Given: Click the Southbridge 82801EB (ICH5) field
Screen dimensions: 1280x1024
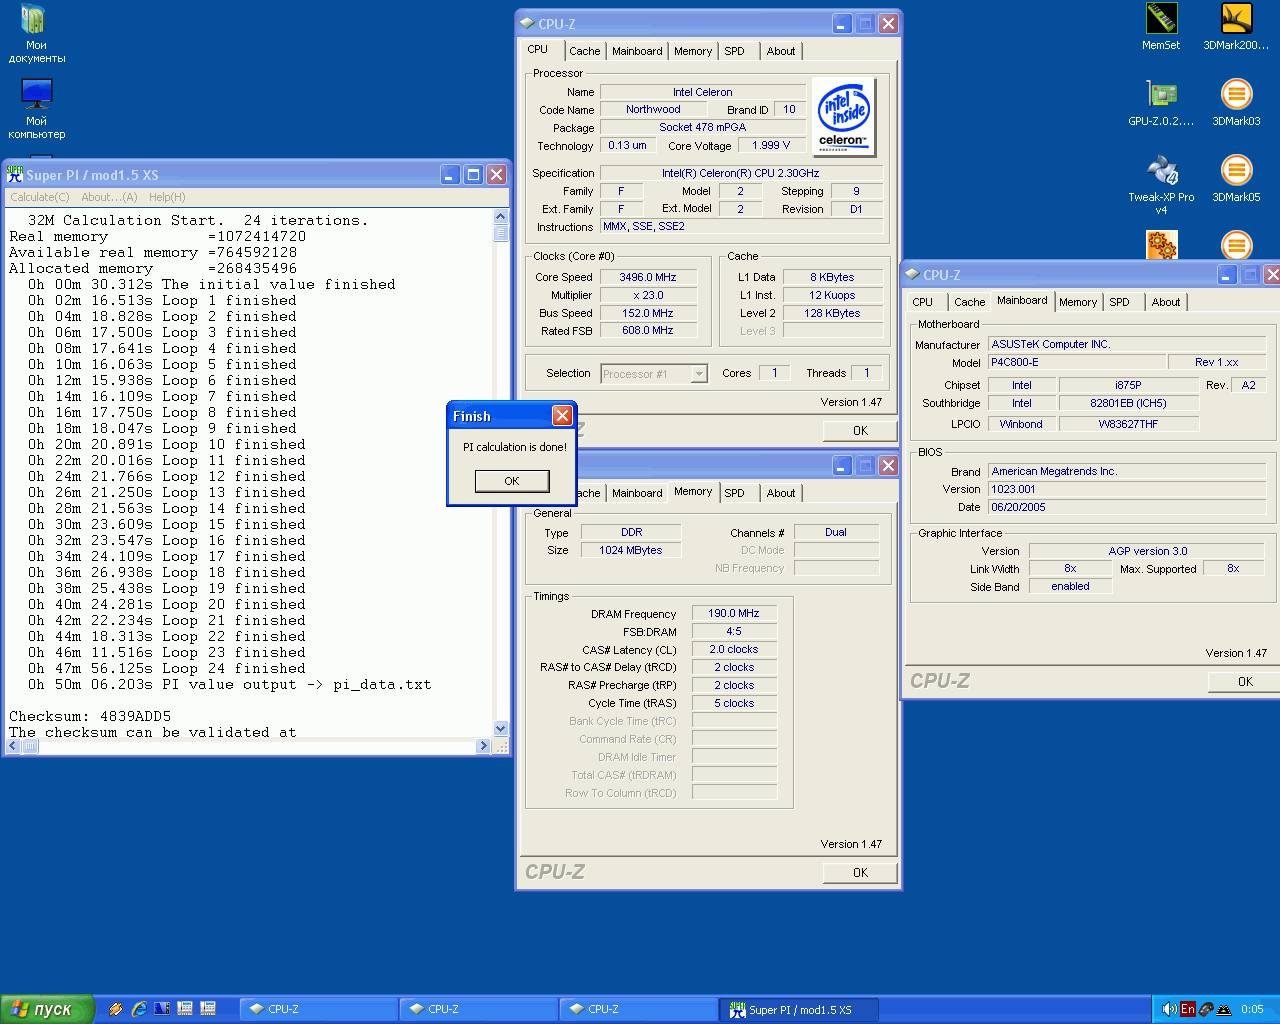Looking at the screenshot, I should pyautogui.click(x=1128, y=404).
